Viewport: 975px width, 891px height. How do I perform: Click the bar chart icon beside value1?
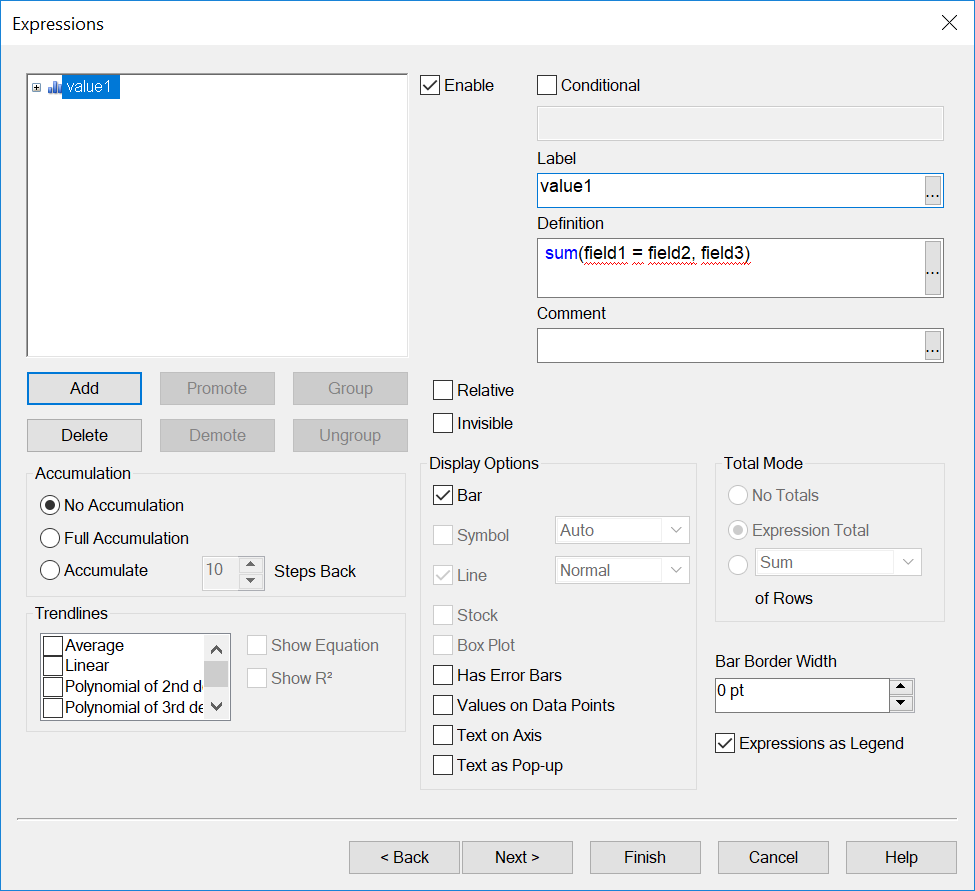[55, 87]
